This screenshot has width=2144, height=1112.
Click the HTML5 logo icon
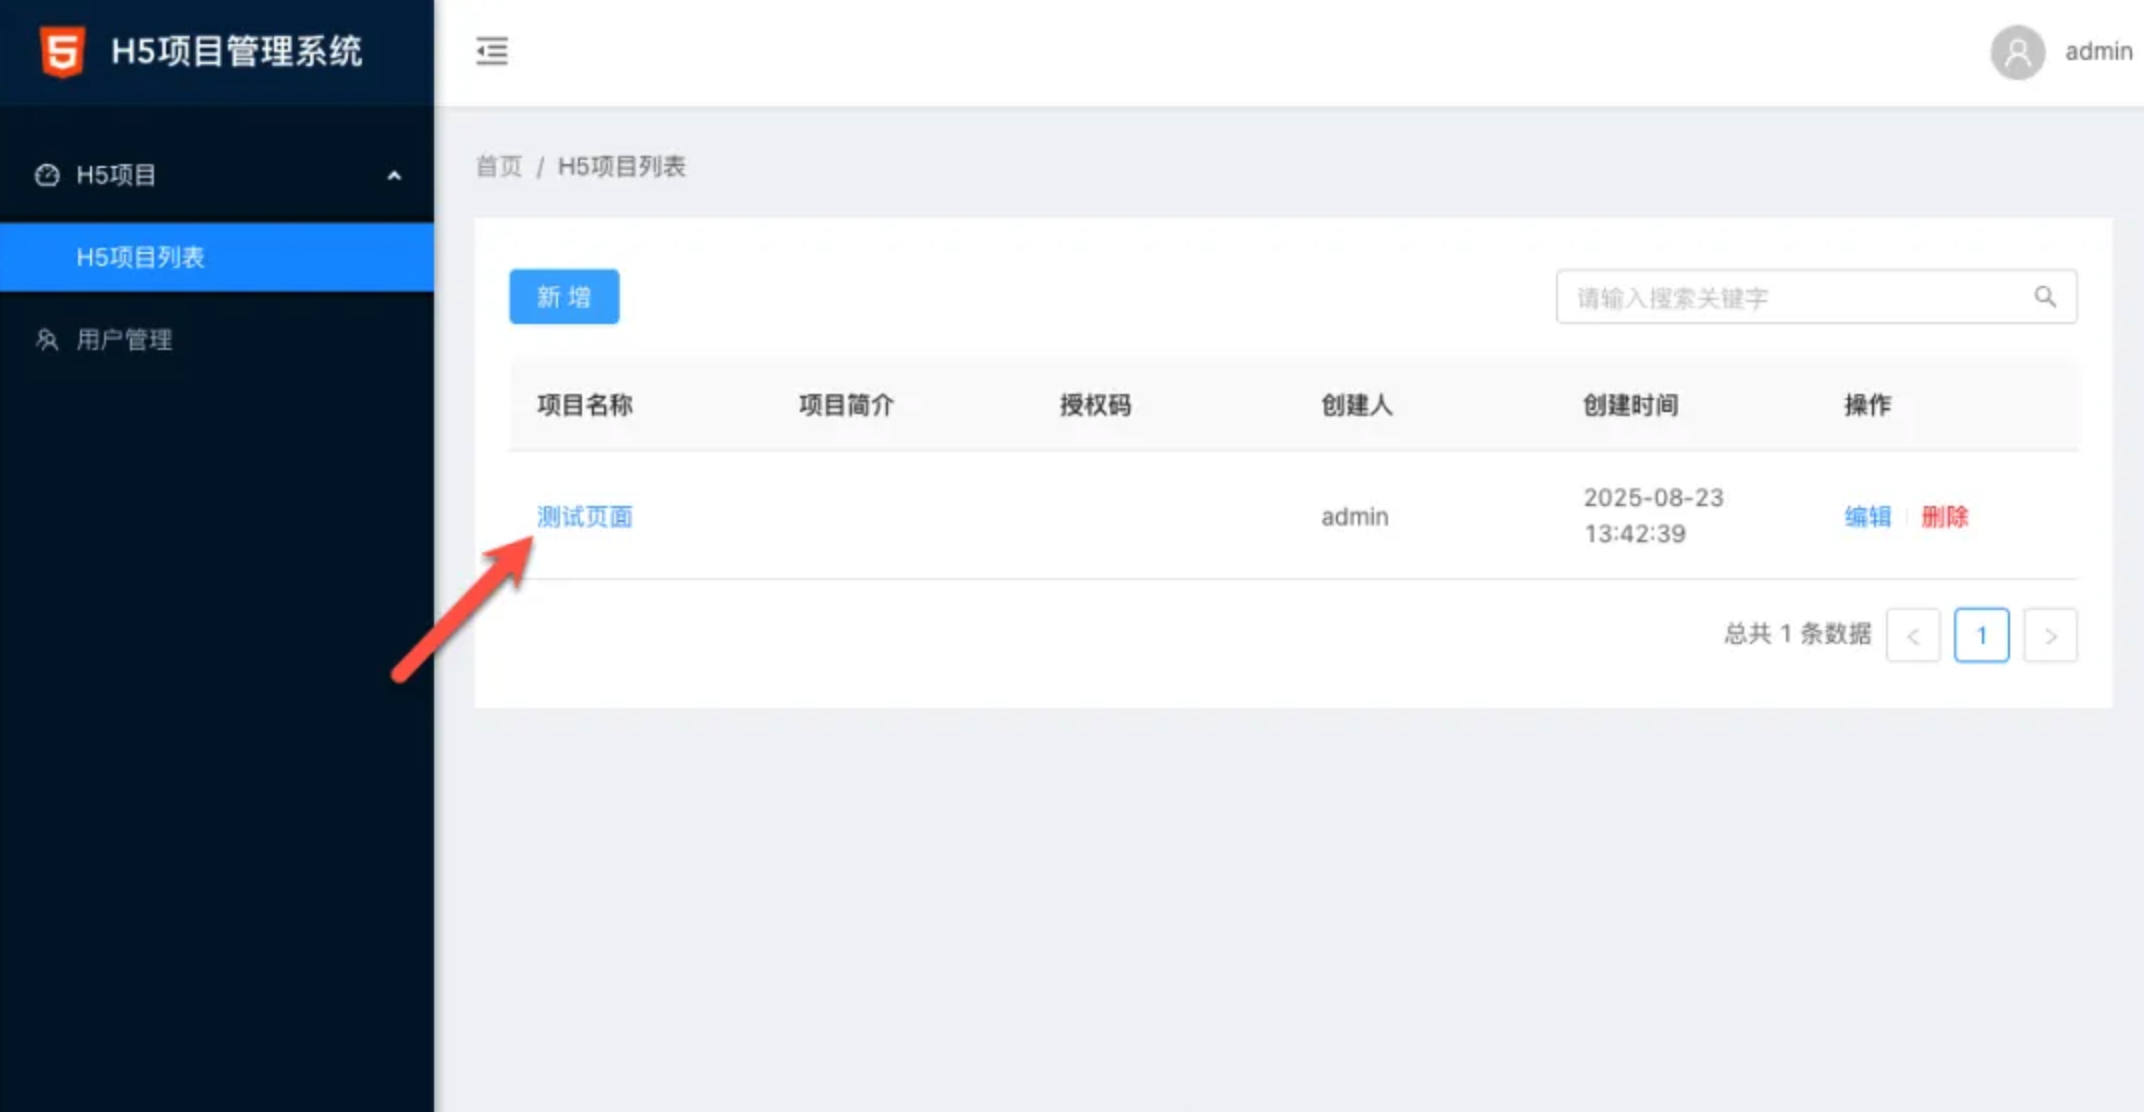[62, 52]
